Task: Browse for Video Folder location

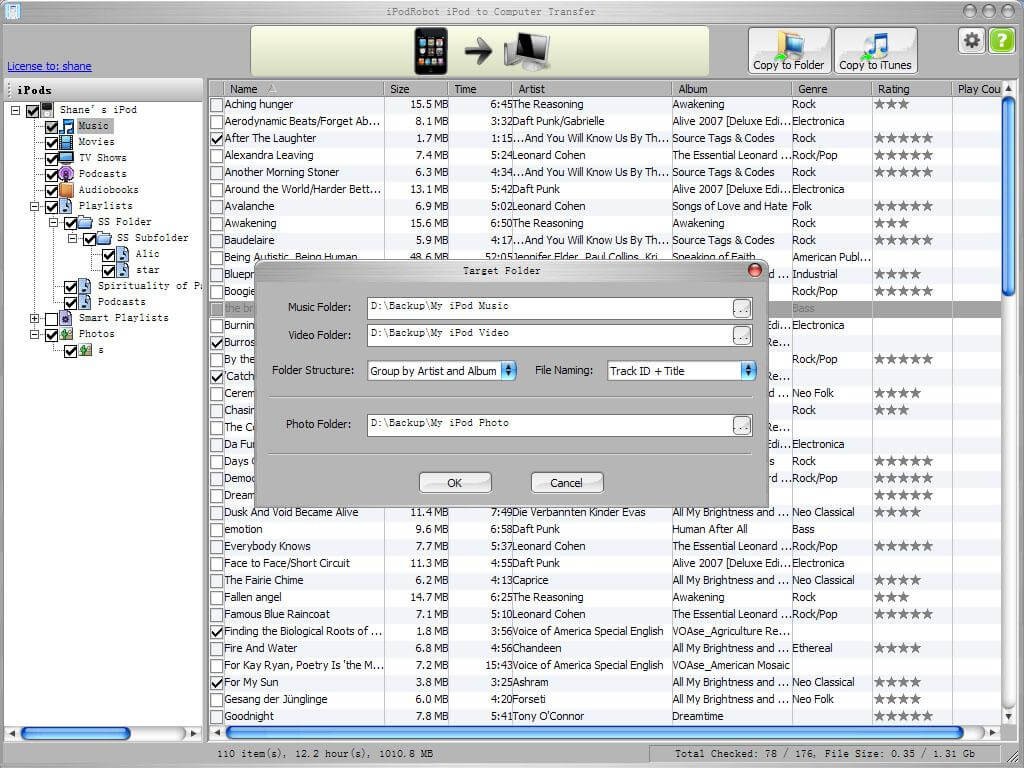Action: (741, 335)
